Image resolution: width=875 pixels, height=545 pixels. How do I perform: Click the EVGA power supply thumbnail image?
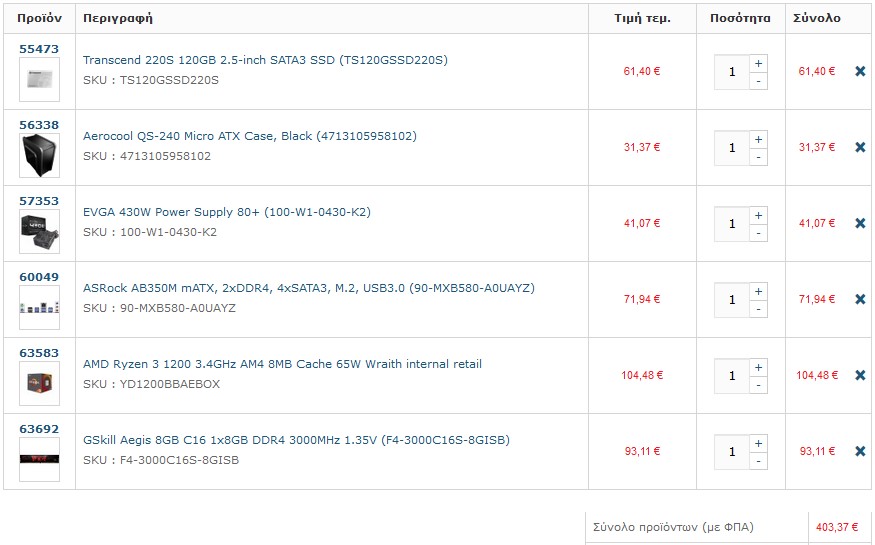pyautogui.click(x=40, y=231)
